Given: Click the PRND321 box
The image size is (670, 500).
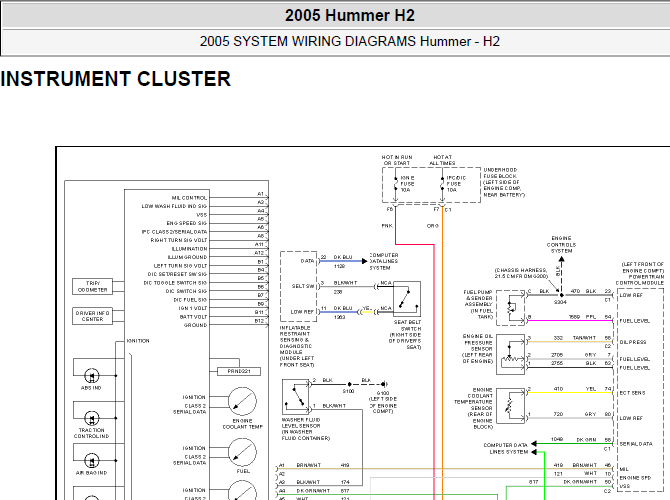Looking at the screenshot, I should pyautogui.click(x=239, y=371).
